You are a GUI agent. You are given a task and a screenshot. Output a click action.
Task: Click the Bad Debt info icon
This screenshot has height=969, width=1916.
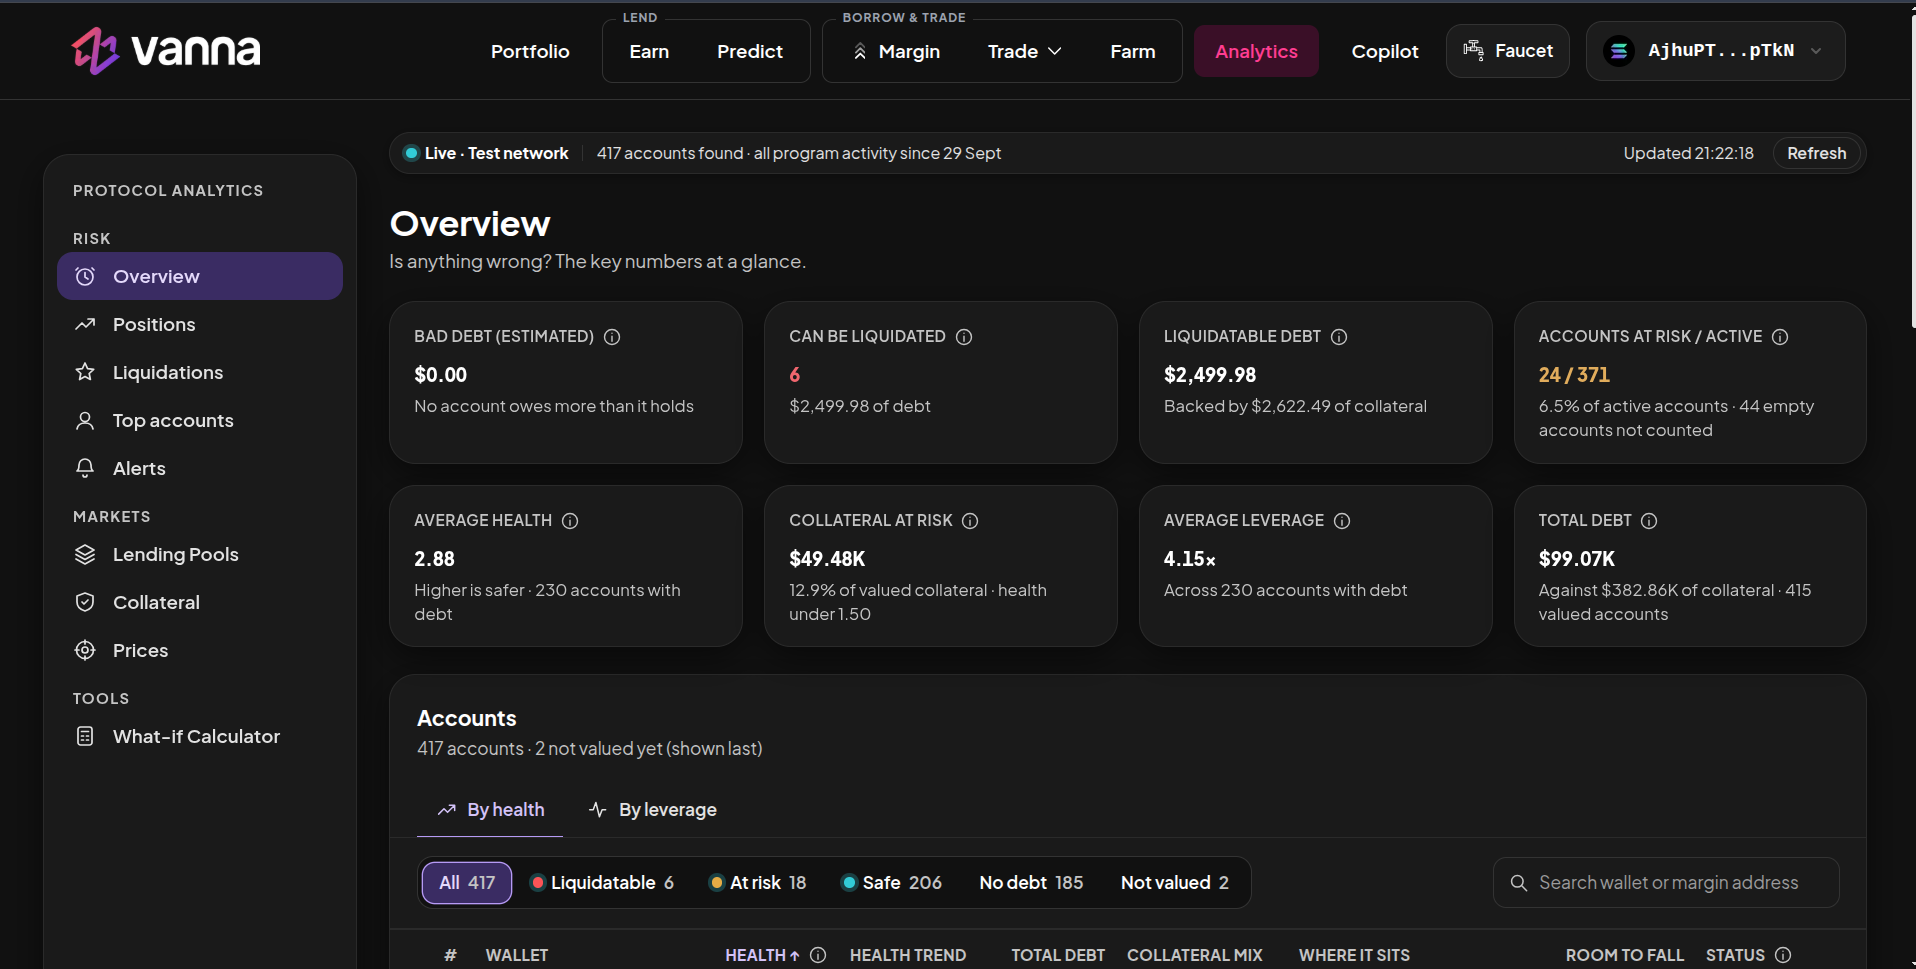click(x=612, y=337)
